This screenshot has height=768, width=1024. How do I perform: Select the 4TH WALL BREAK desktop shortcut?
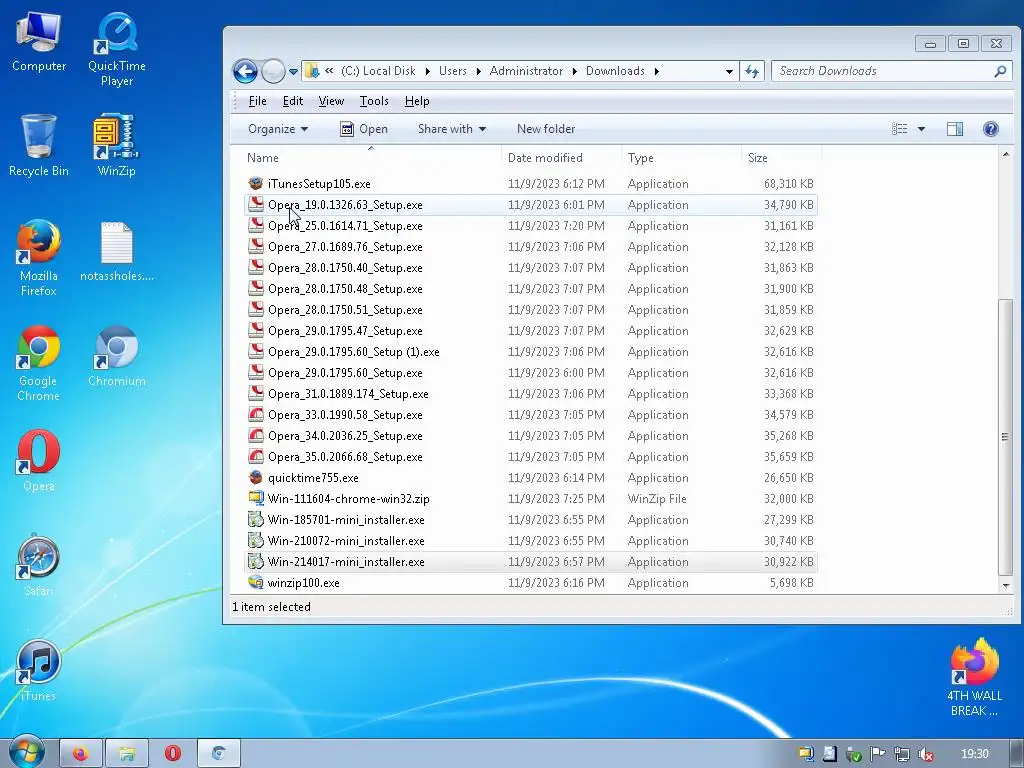974,677
